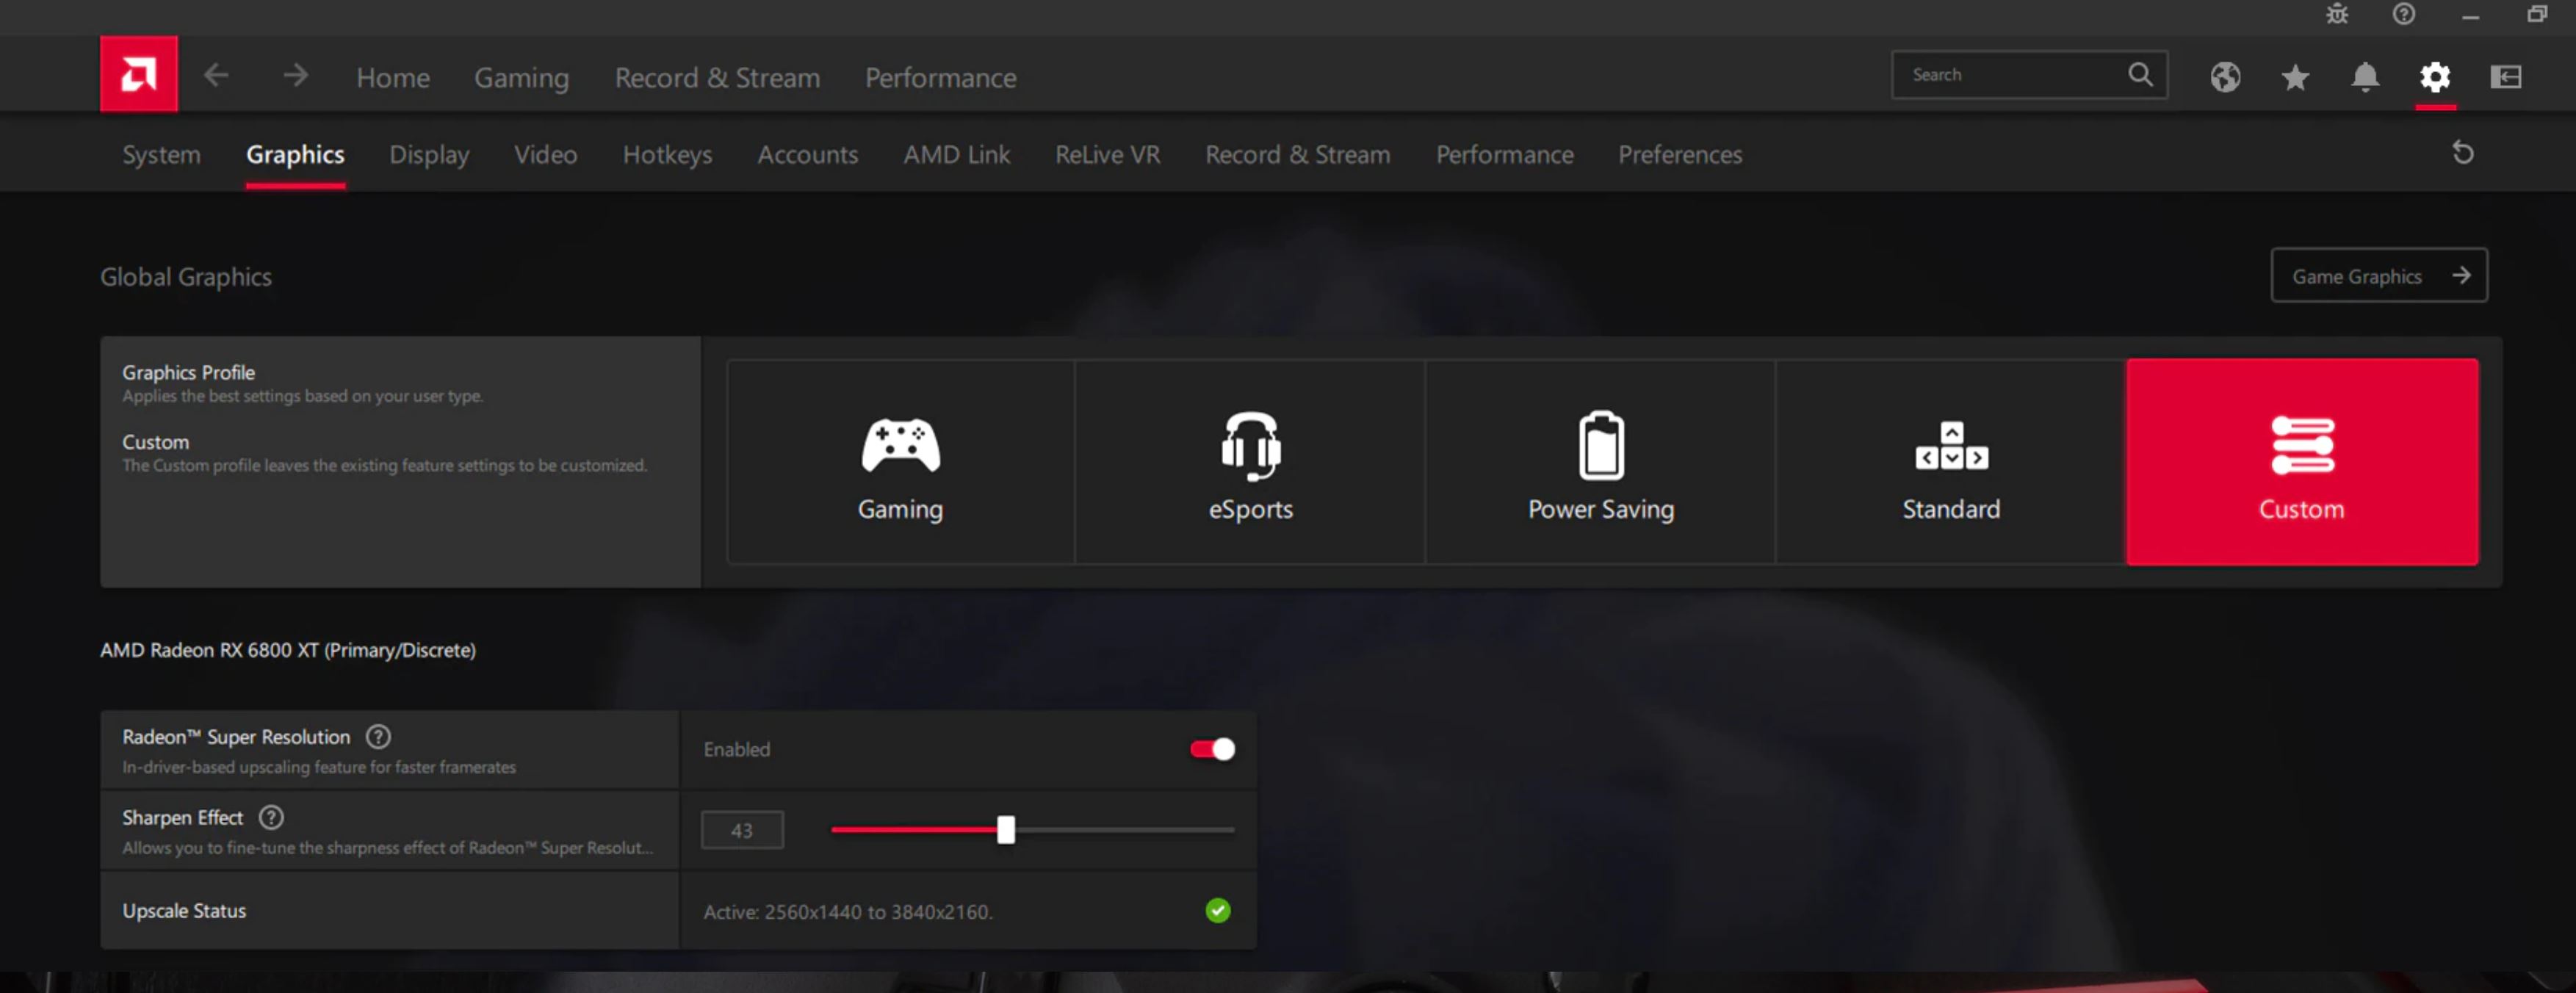Viewport: 2576px width, 993px height.
Task: Select the eSports graphics profile
Action: 1250,462
